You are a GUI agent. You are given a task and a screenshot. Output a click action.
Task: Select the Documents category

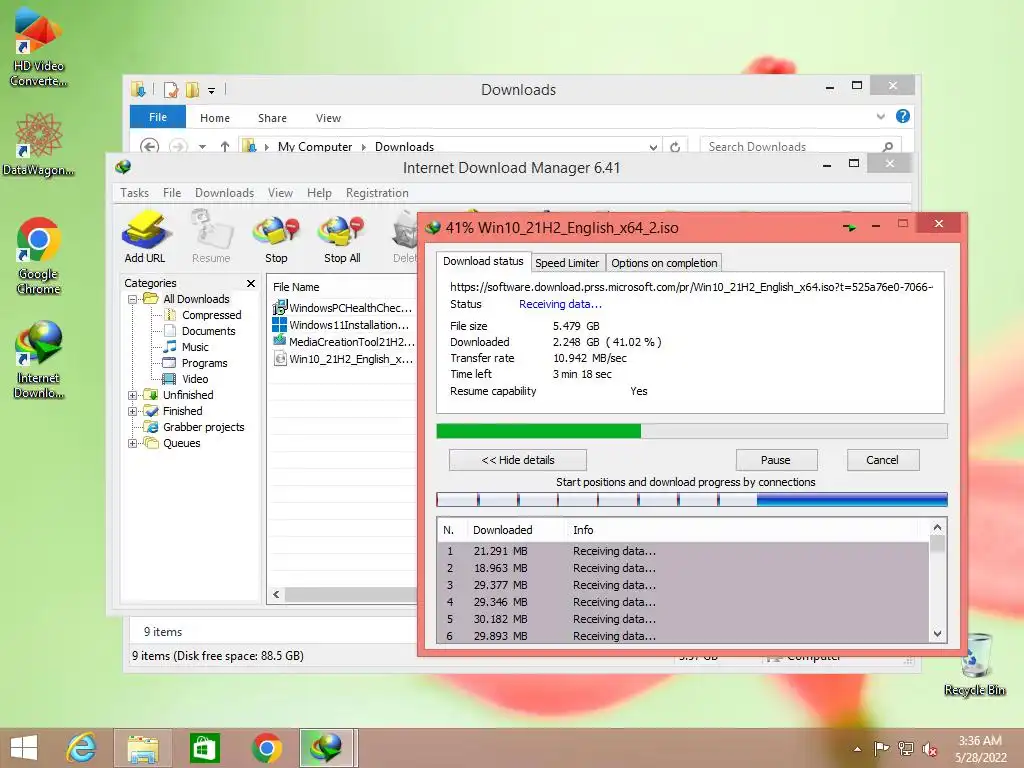(x=208, y=331)
